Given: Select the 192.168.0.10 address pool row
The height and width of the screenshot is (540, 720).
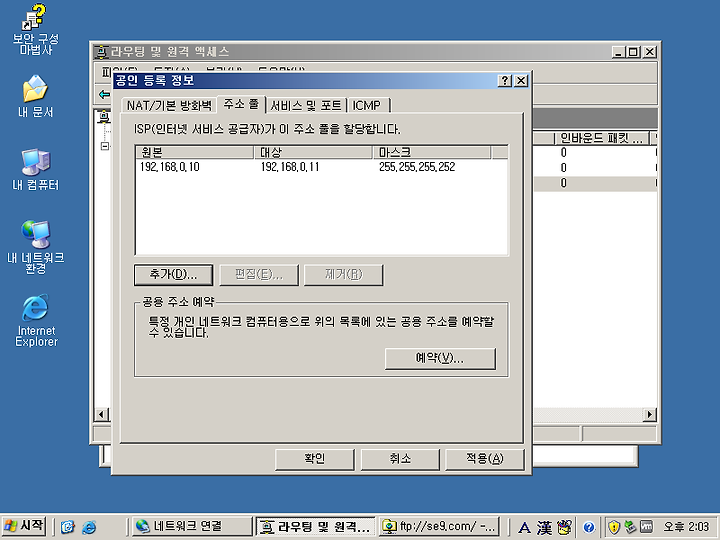Looking at the screenshot, I should tap(321, 167).
